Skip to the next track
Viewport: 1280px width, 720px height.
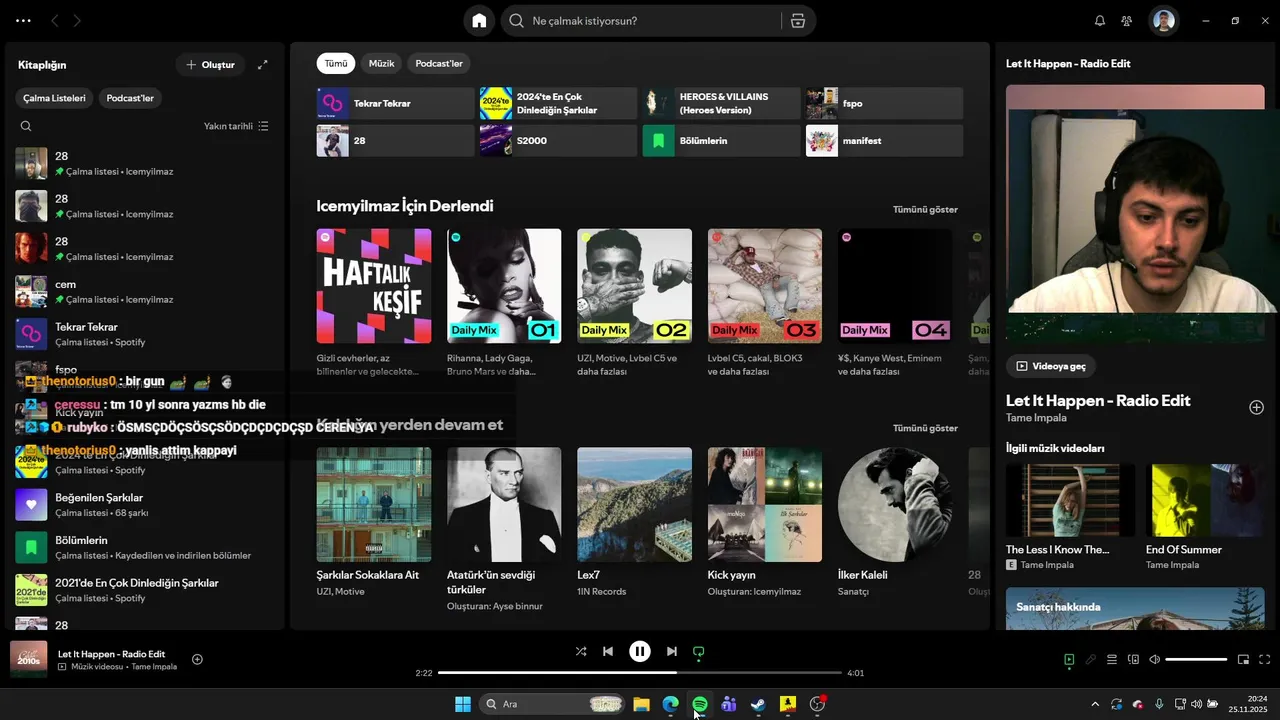[x=672, y=651]
